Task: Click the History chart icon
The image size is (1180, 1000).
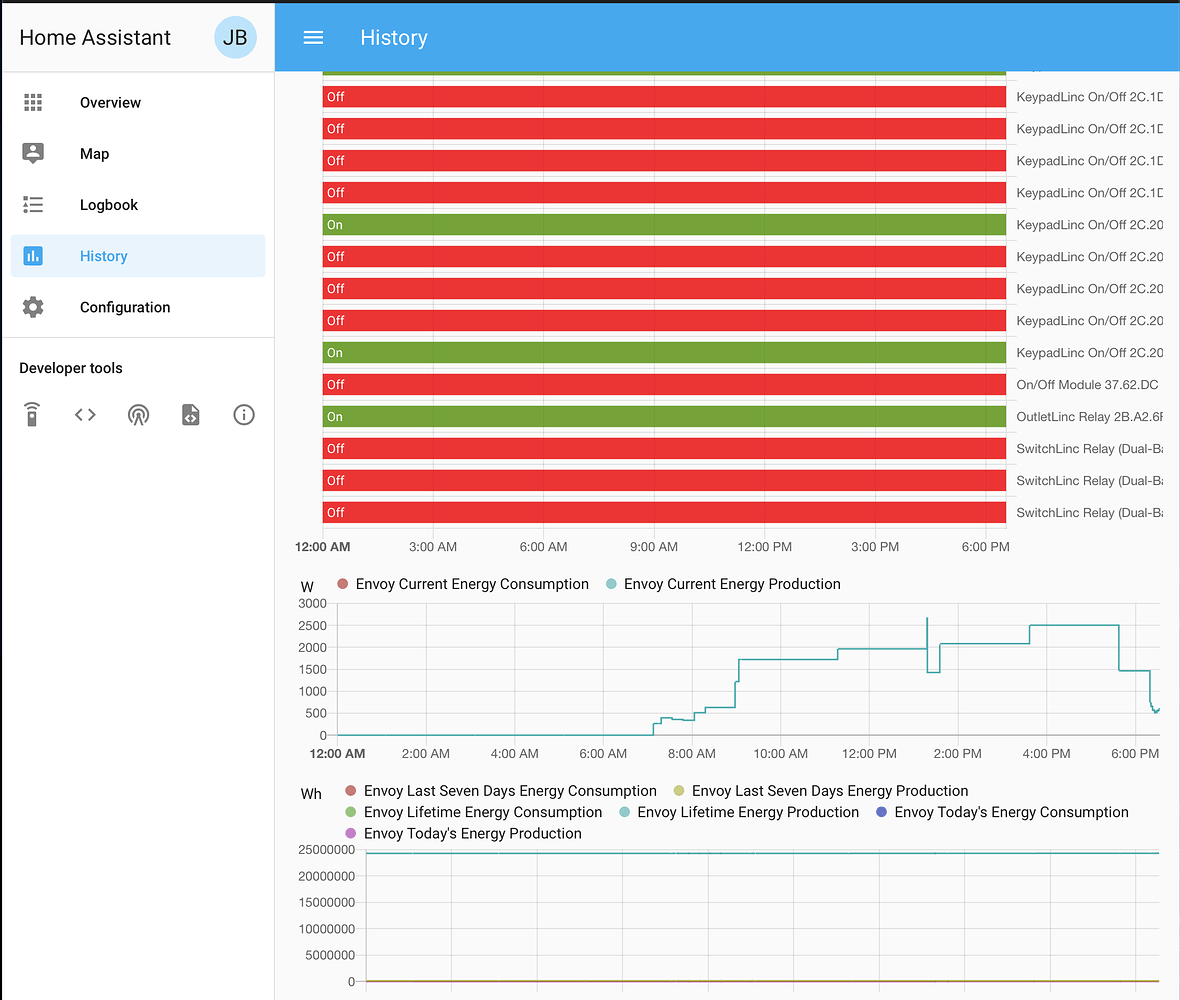Action: [33, 256]
